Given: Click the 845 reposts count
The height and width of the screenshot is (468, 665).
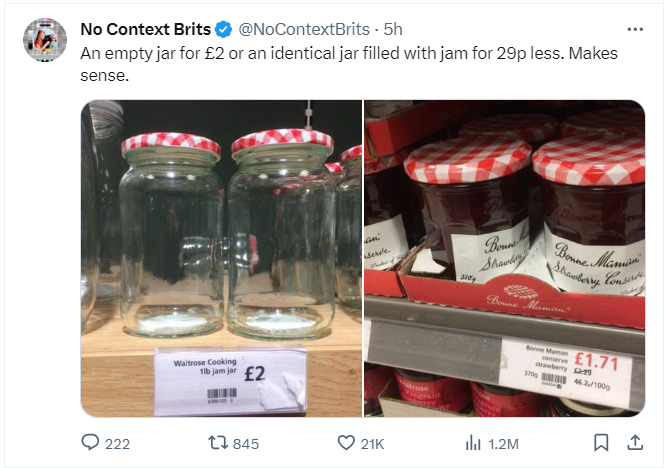Looking at the screenshot, I should (x=246, y=444).
